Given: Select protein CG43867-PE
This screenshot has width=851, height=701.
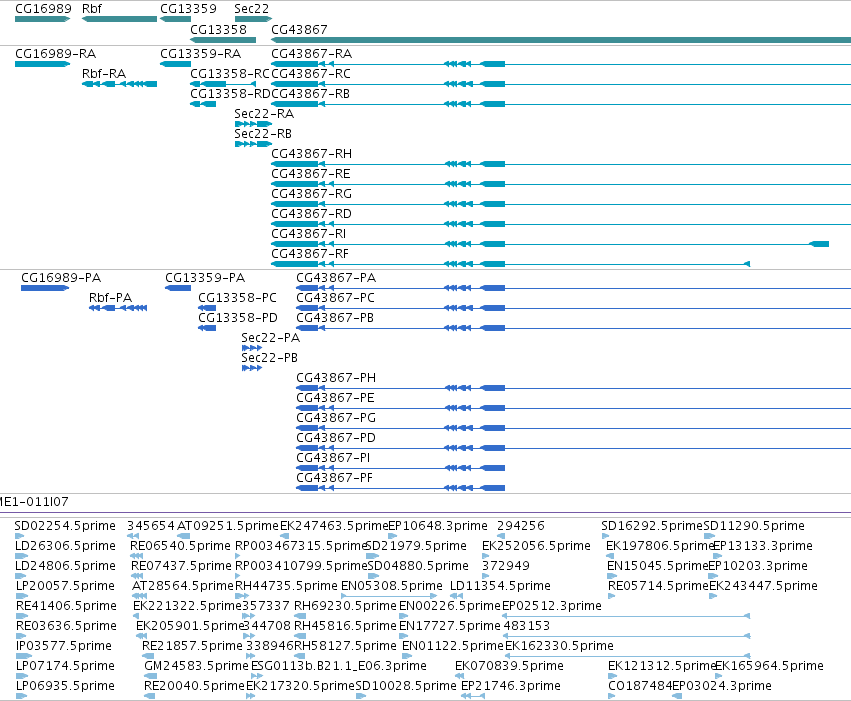Looking at the screenshot, I should coord(335,398).
